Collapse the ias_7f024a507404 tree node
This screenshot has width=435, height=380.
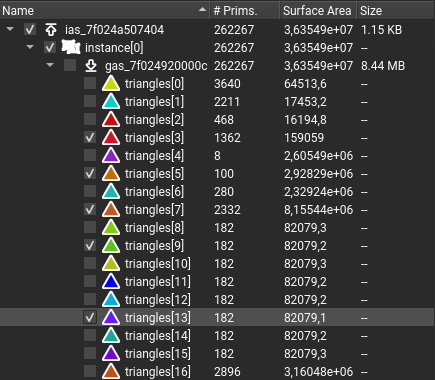[x=10, y=29]
